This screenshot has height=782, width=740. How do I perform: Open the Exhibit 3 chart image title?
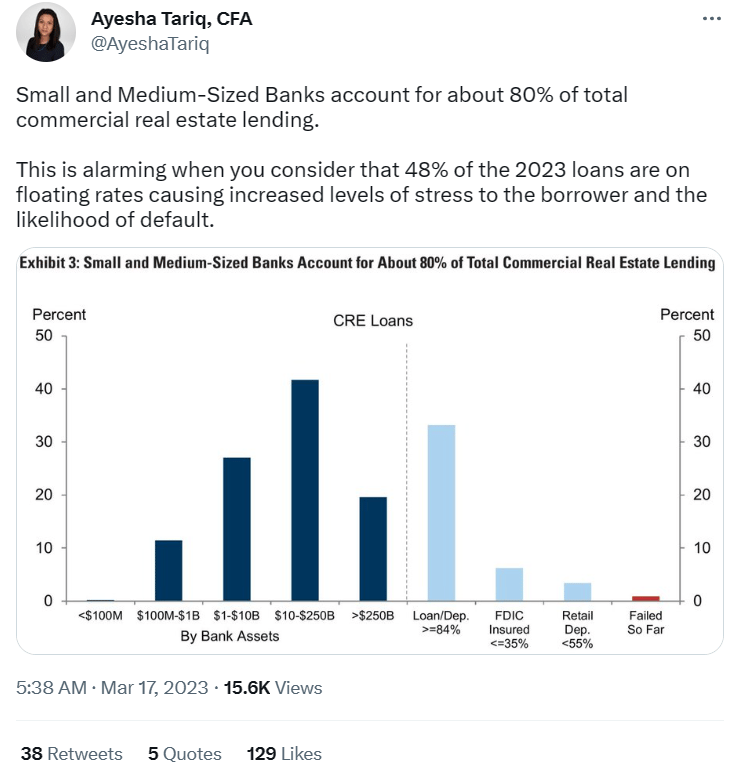[x=368, y=263]
